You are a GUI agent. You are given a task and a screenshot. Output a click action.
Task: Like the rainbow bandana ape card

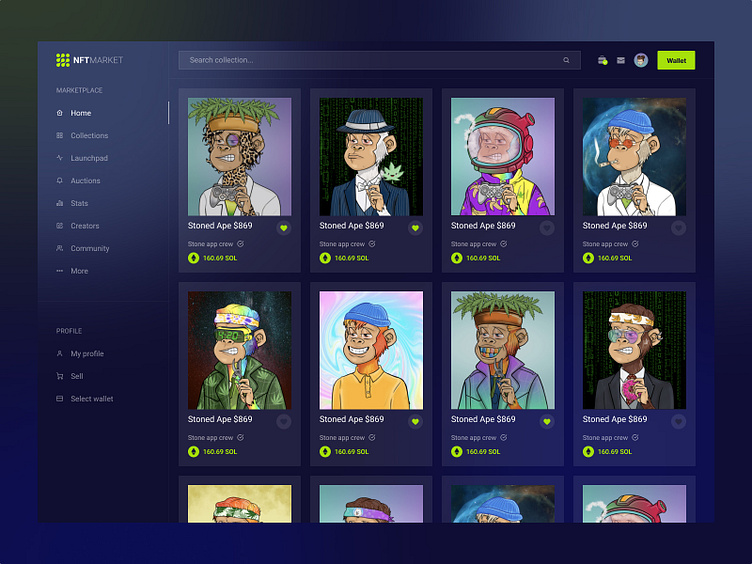coord(284,422)
